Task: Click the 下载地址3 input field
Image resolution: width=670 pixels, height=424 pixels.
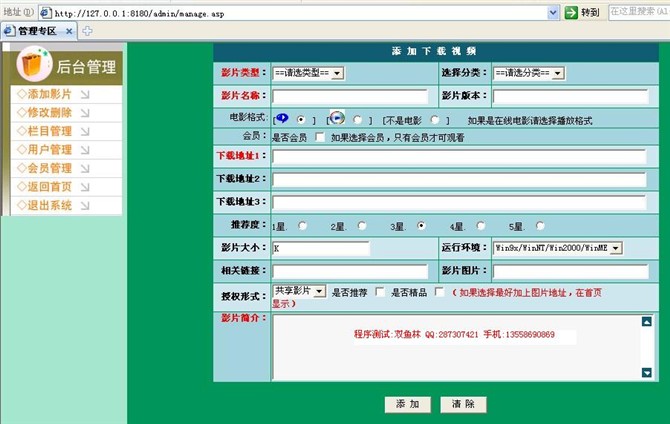Action: coord(459,203)
